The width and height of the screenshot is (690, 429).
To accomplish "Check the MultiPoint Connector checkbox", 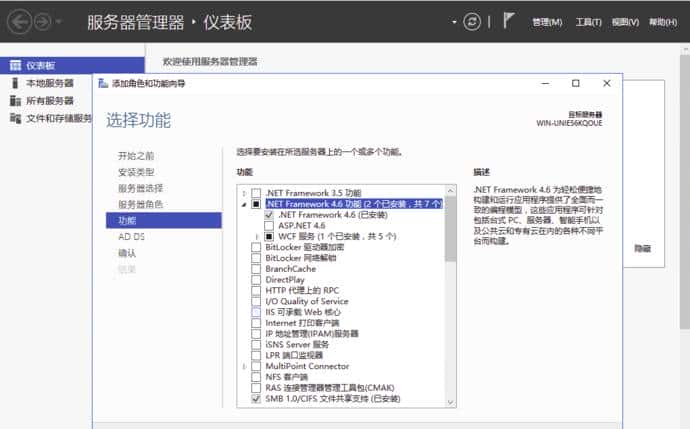I will [256, 366].
